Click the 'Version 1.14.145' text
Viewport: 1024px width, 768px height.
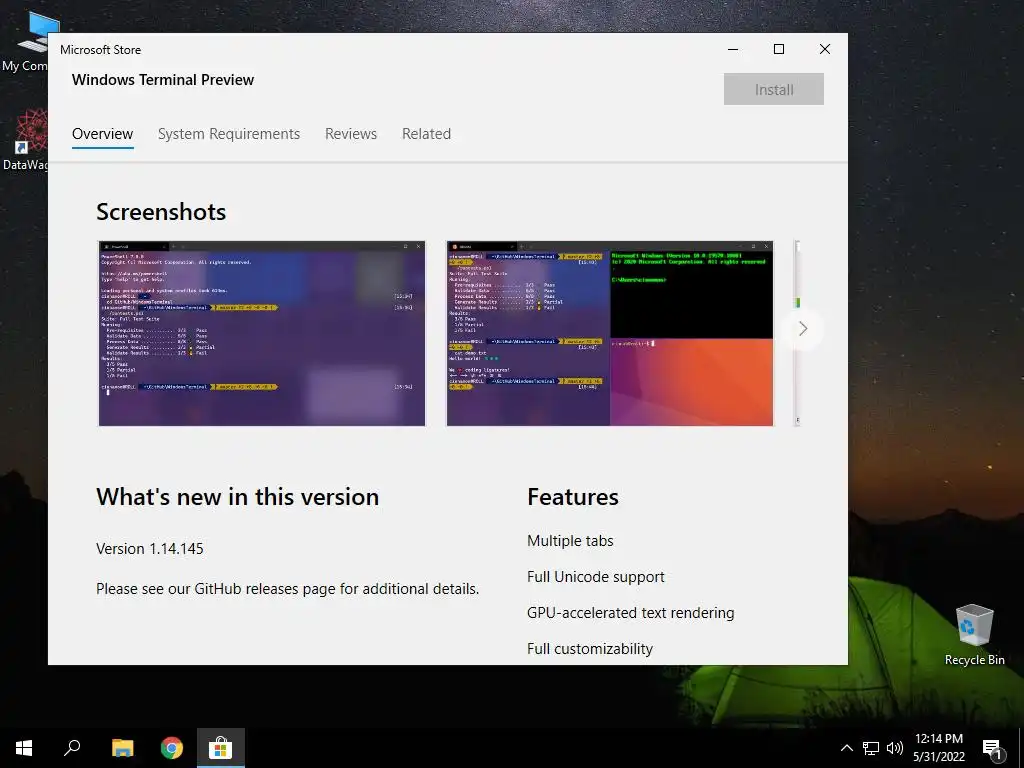[150, 549]
